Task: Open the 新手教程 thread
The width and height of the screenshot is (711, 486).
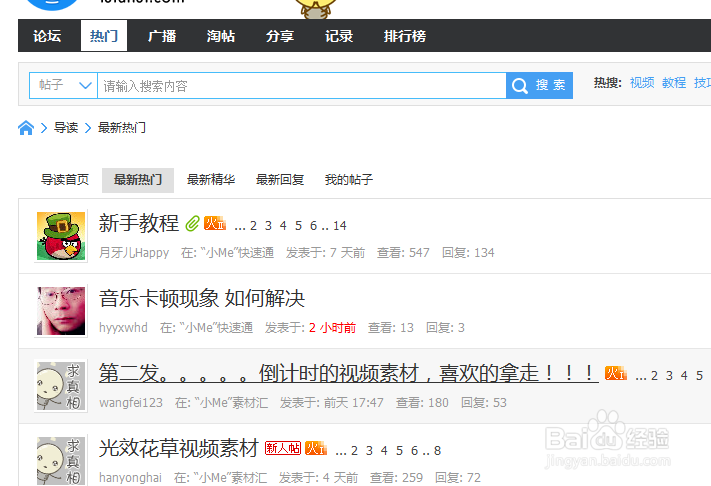Action: (139, 224)
